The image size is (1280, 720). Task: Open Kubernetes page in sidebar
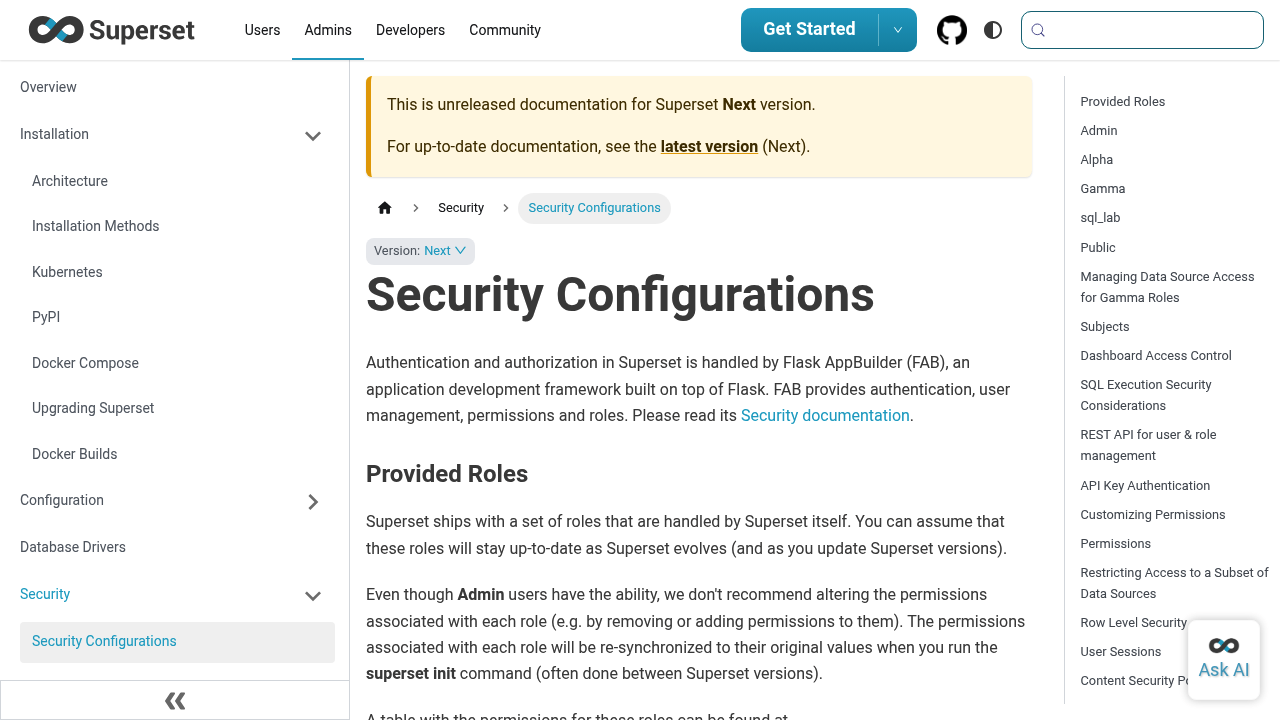pyautogui.click(x=67, y=272)
